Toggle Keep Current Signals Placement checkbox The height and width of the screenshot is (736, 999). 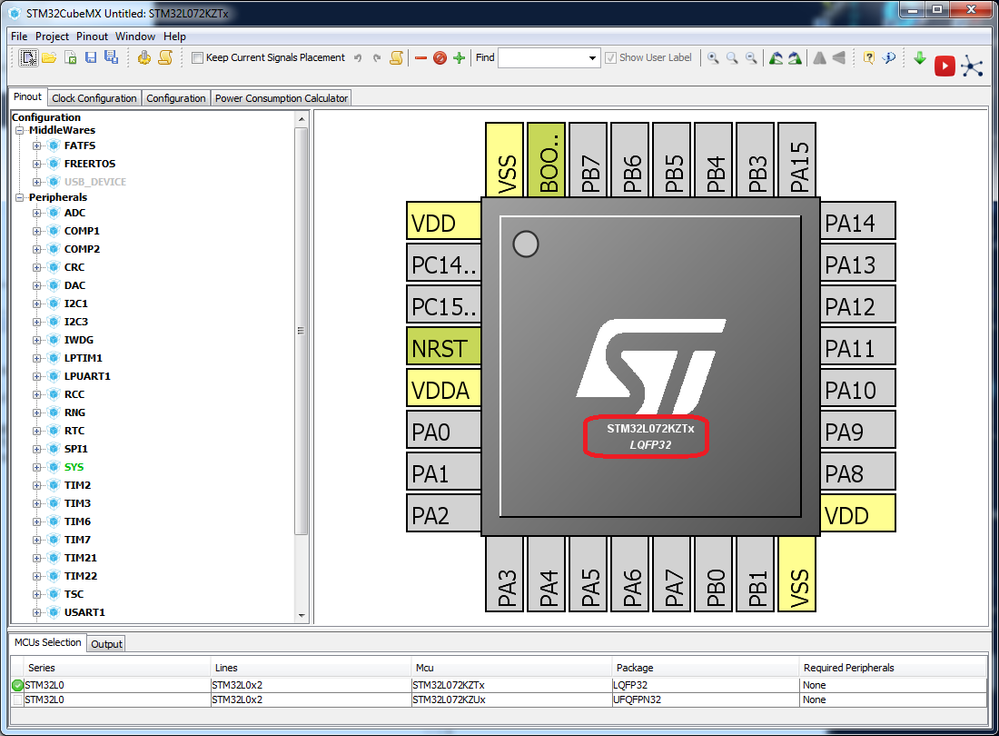click(x=198, y=58)
